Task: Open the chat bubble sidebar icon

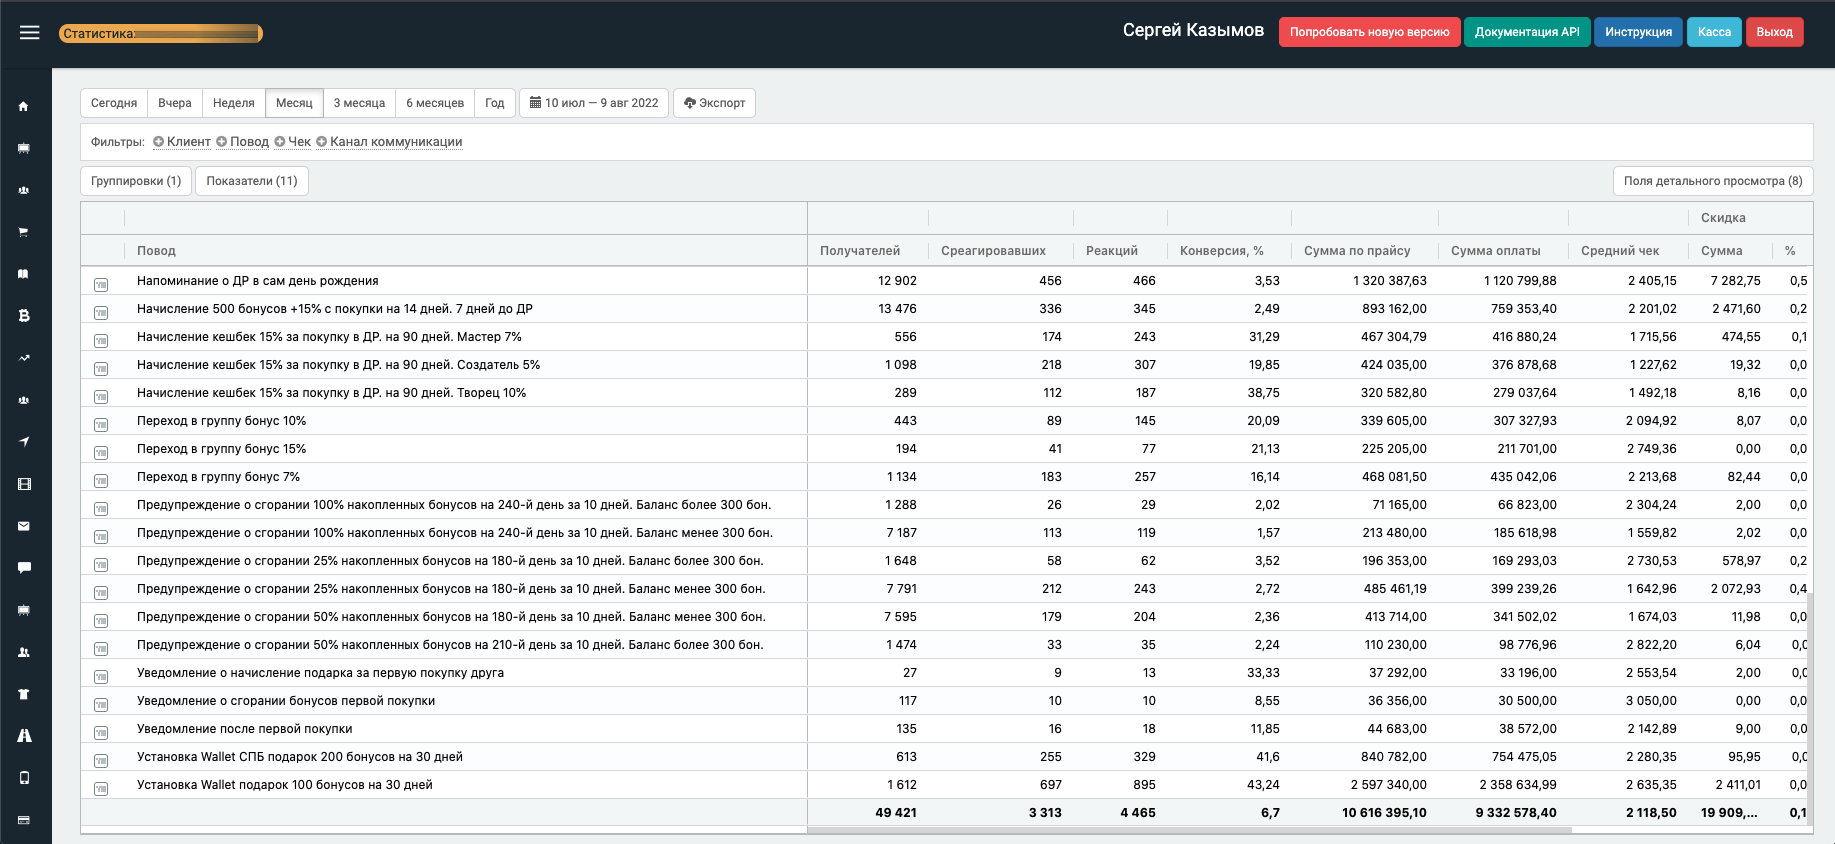Action: (x=24, y=568)
